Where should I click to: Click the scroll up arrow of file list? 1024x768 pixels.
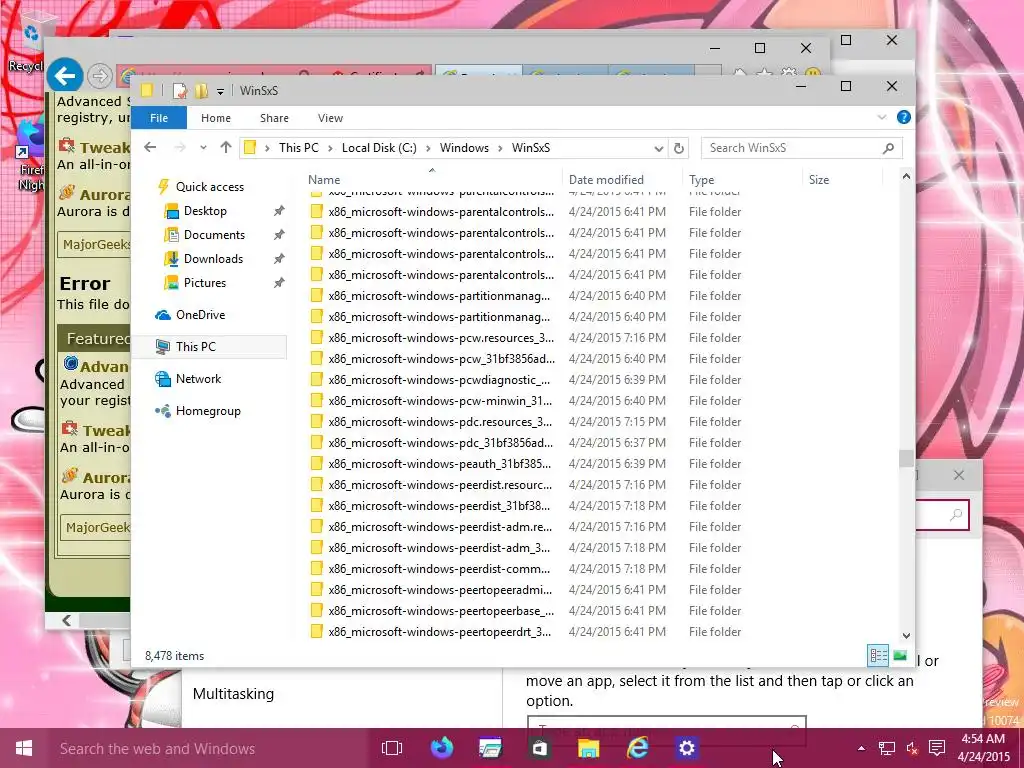906,177
